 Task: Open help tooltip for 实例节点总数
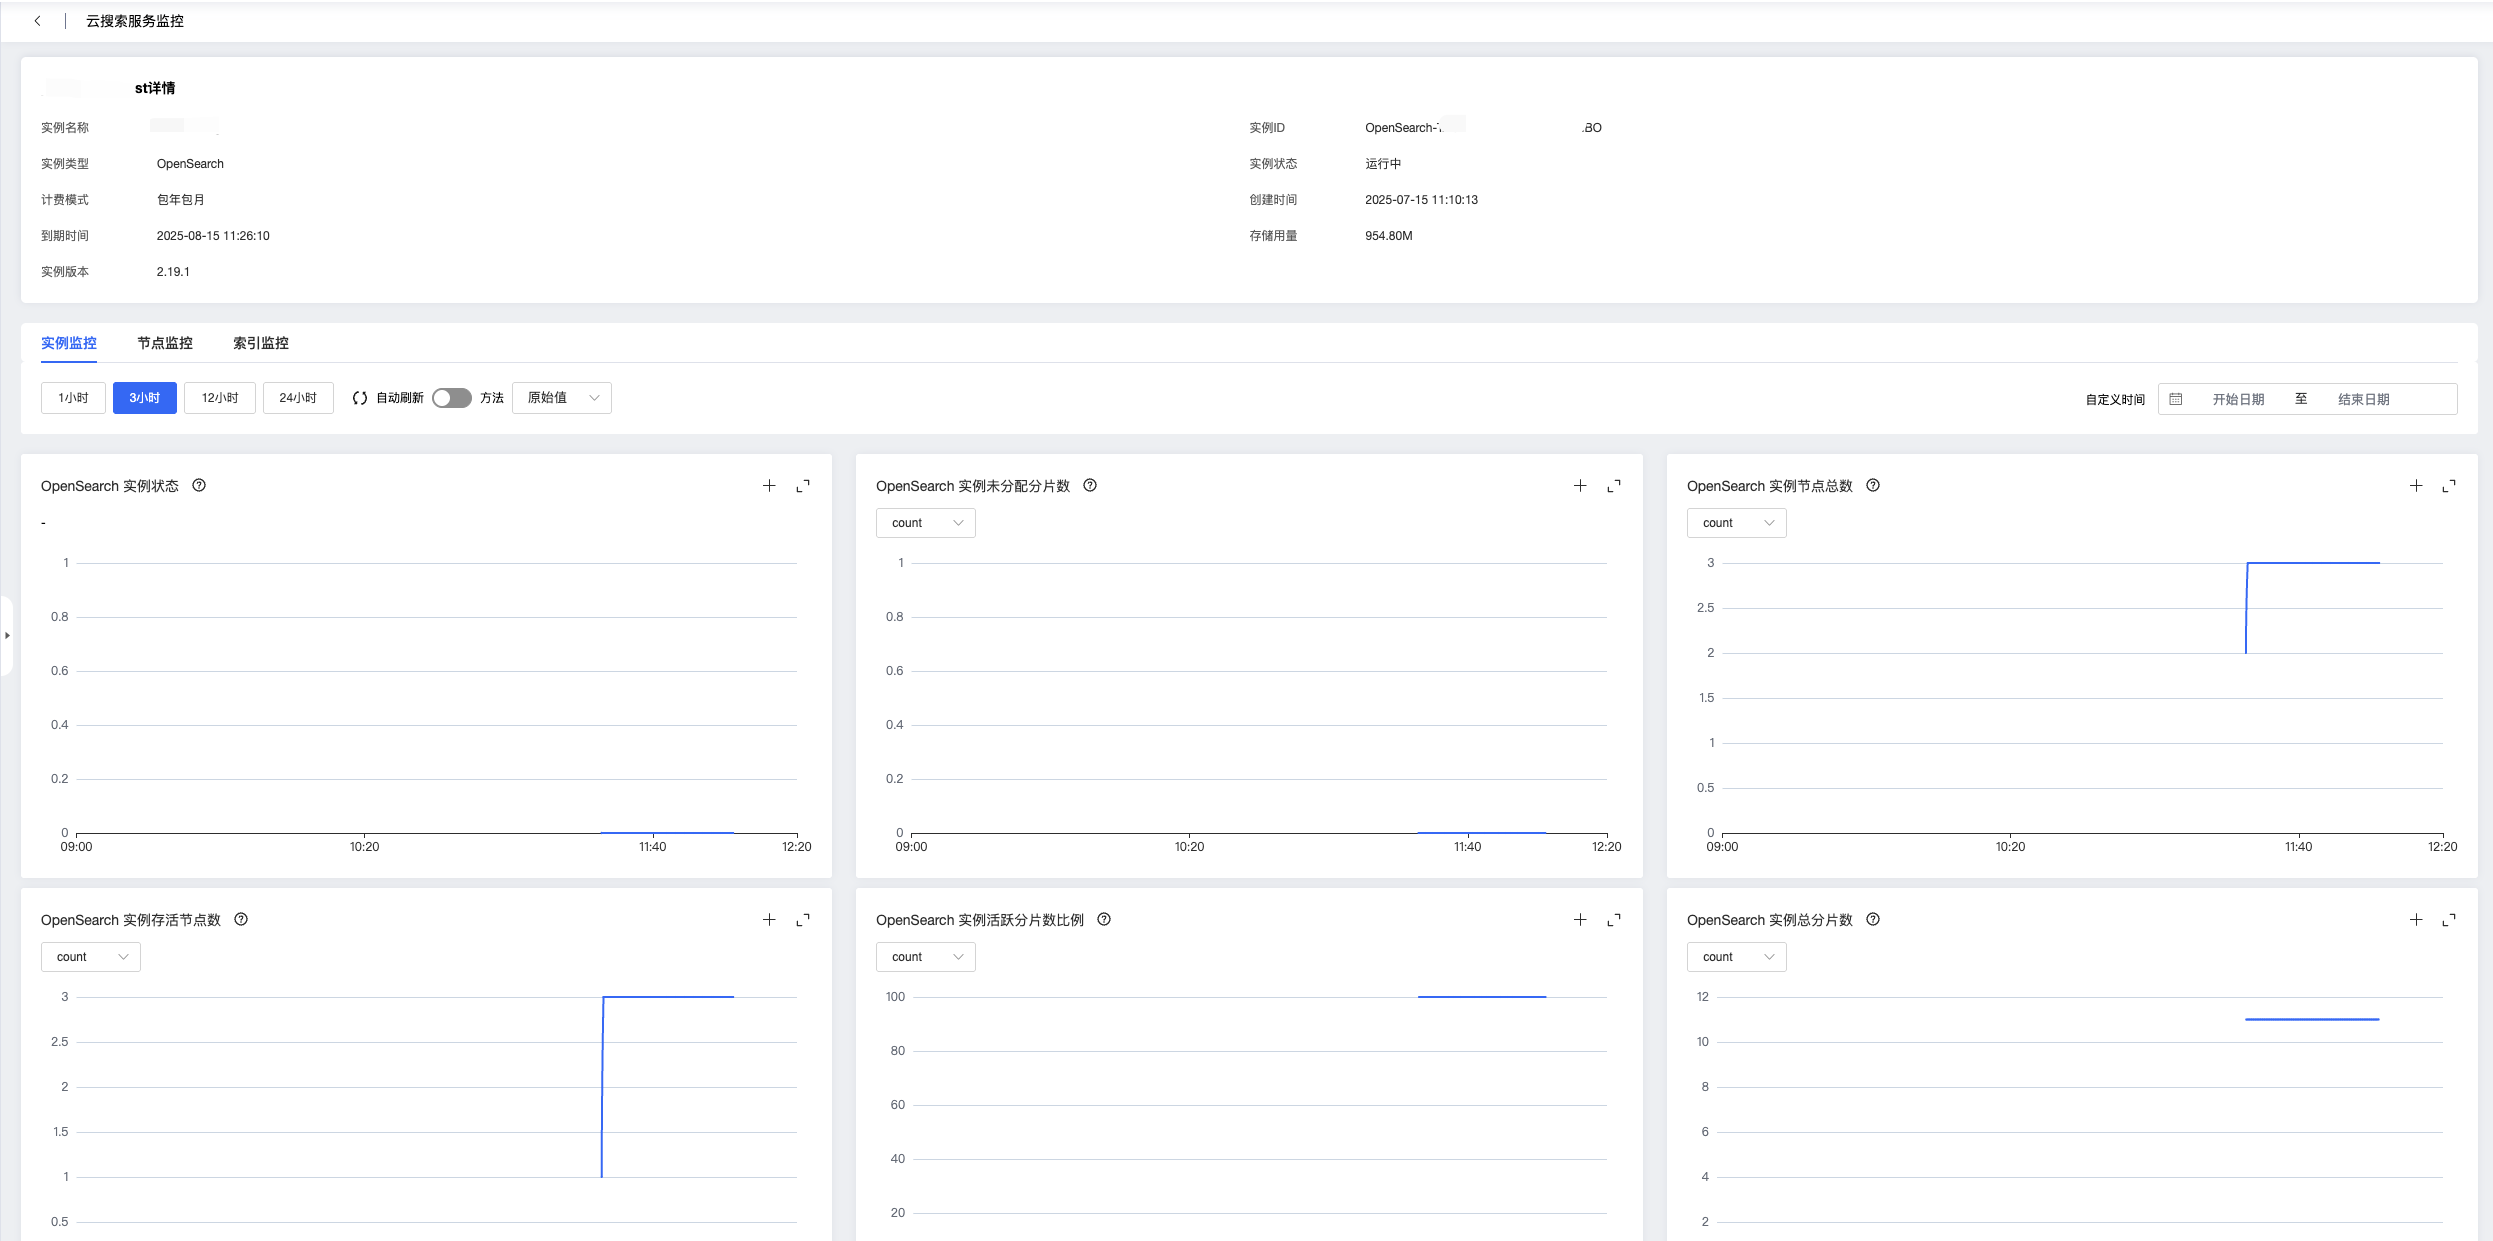pyautogui.click(x=1873, y=486)
